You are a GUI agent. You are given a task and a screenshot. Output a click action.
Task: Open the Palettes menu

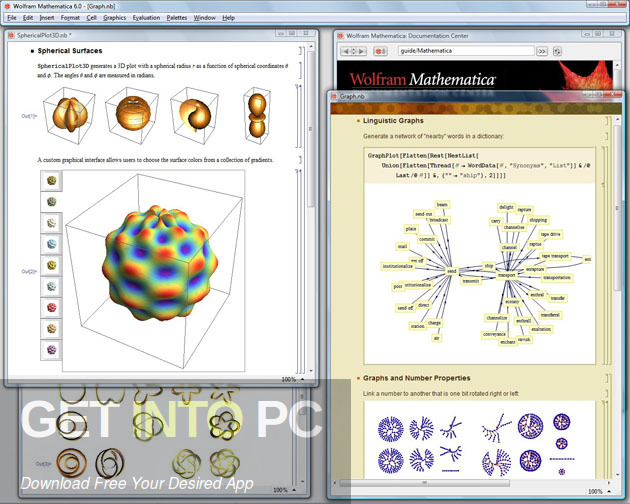[x=177, y=18]
